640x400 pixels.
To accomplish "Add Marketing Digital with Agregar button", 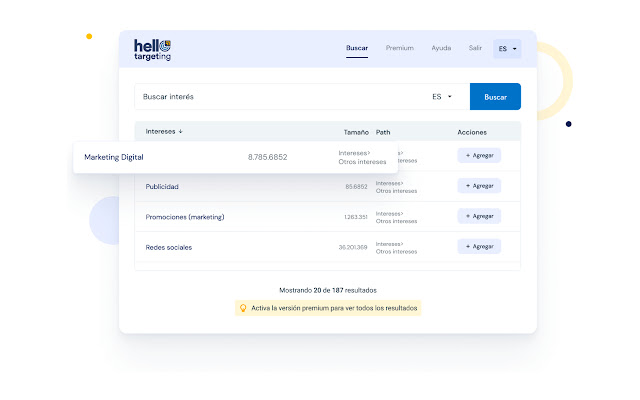I will pyautogui.click(x=479, y=156).
